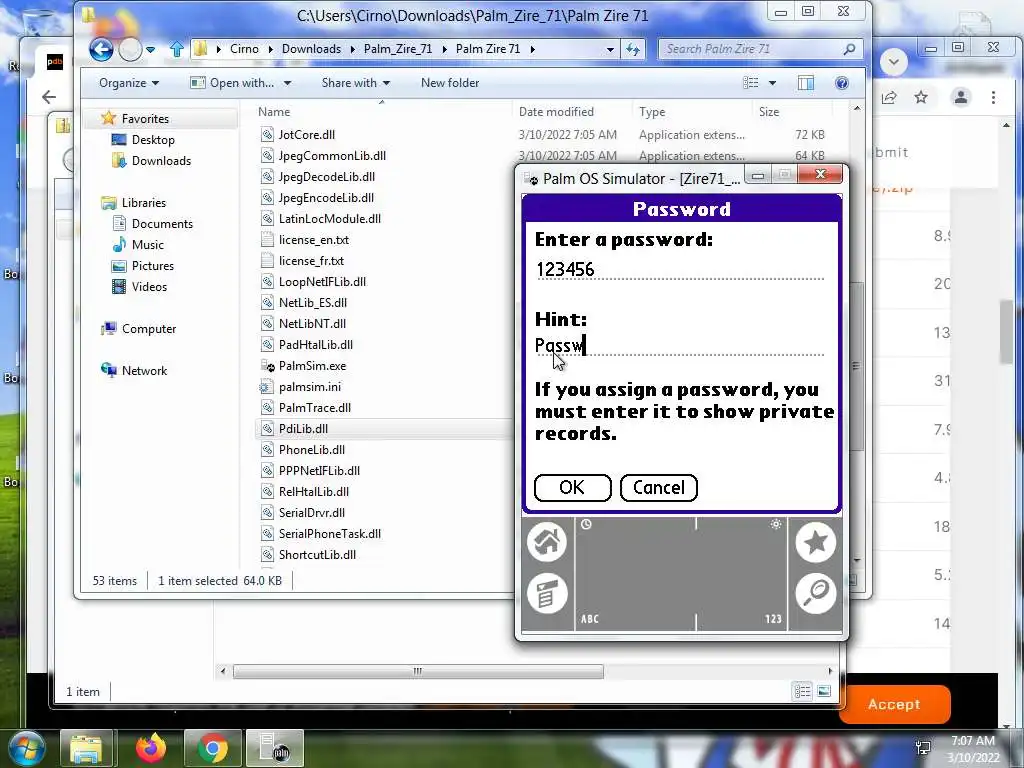
Task: Click the up folder arrow in Explorer
Action: click(x=176, y=49)
